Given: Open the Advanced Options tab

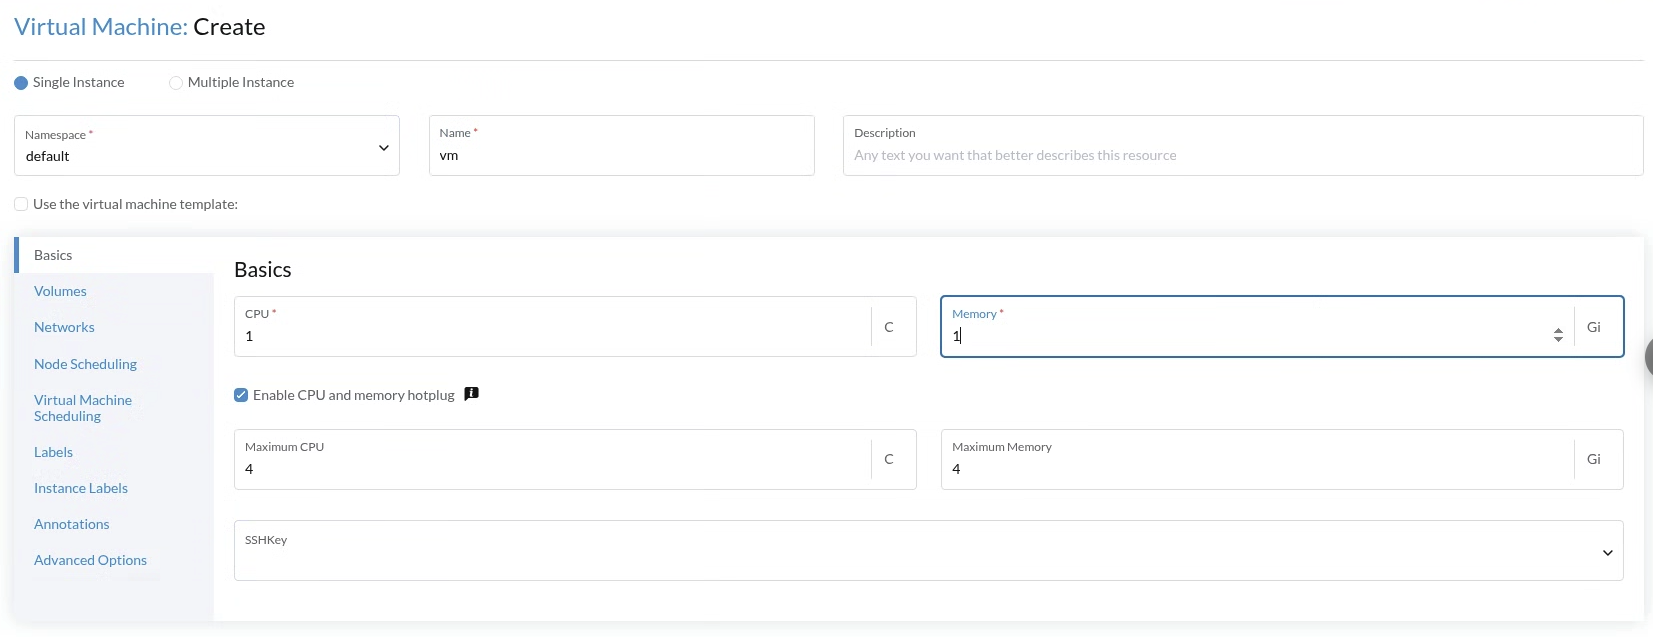Looking at the screenshot, I should pyautogui.click(x=90, y=560).
